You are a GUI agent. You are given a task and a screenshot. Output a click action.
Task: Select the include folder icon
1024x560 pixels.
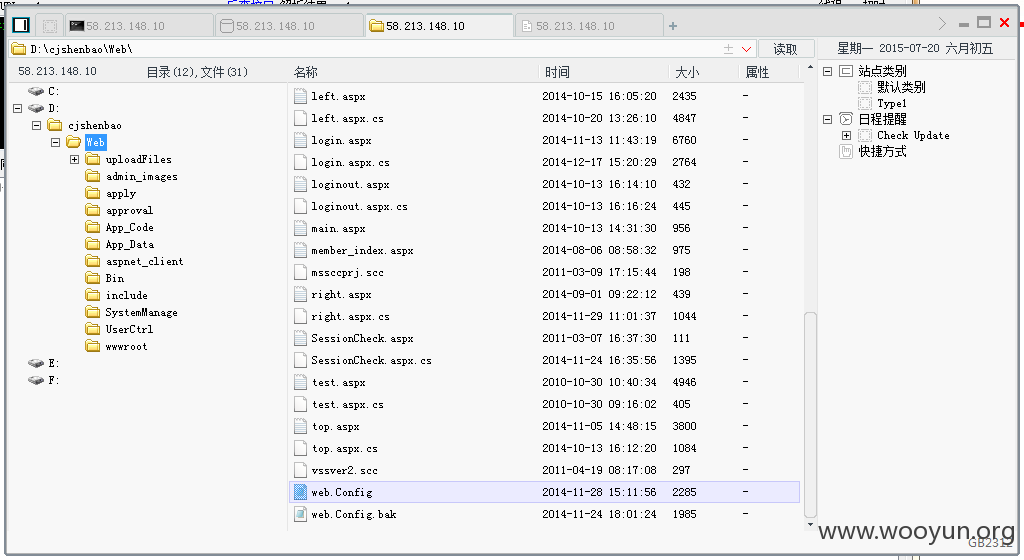coord(93,295)
